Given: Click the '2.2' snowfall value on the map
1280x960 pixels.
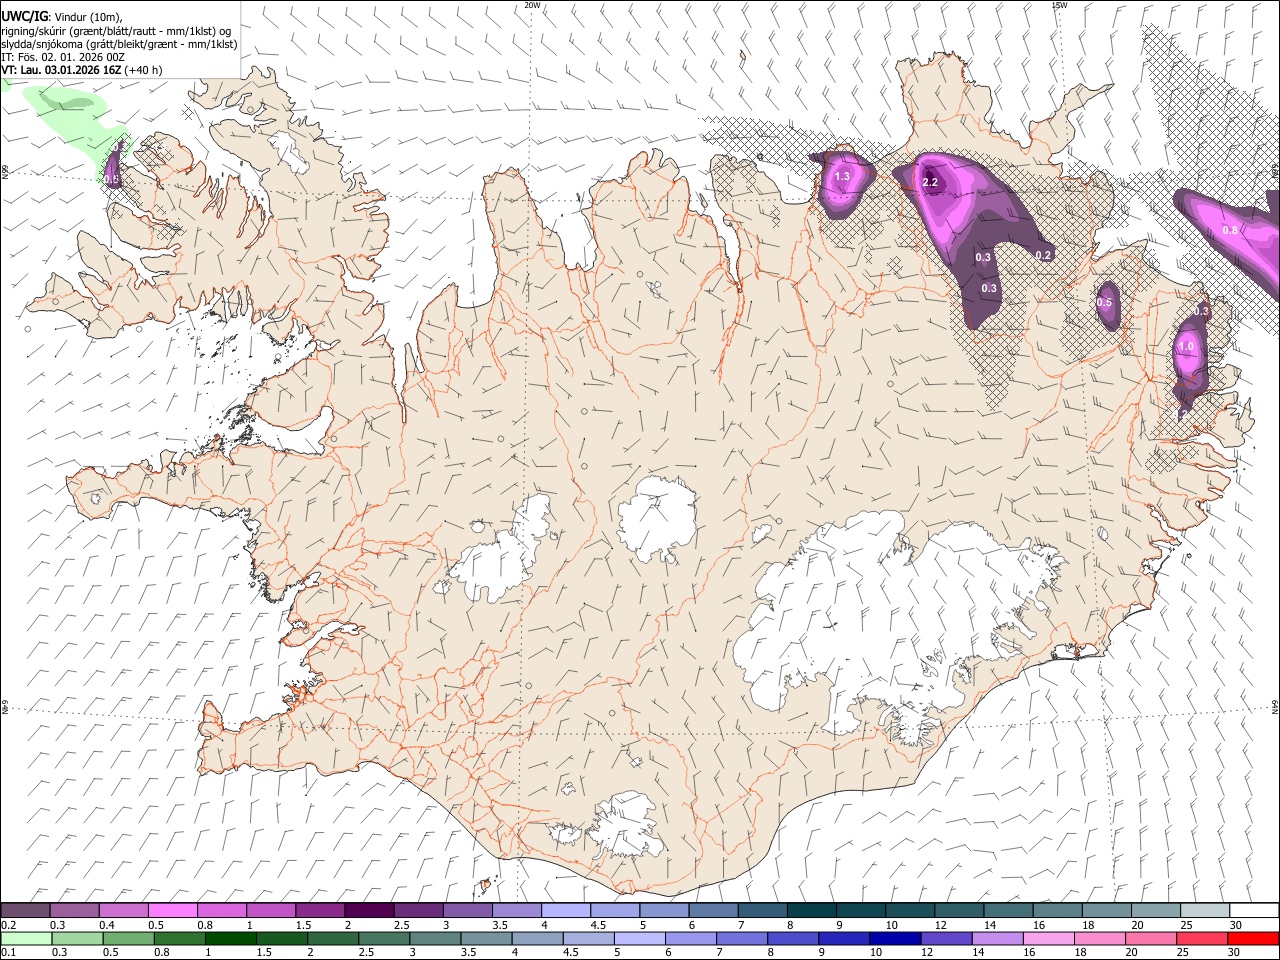Looking at the screenshot, I should [x=930, y=182].
